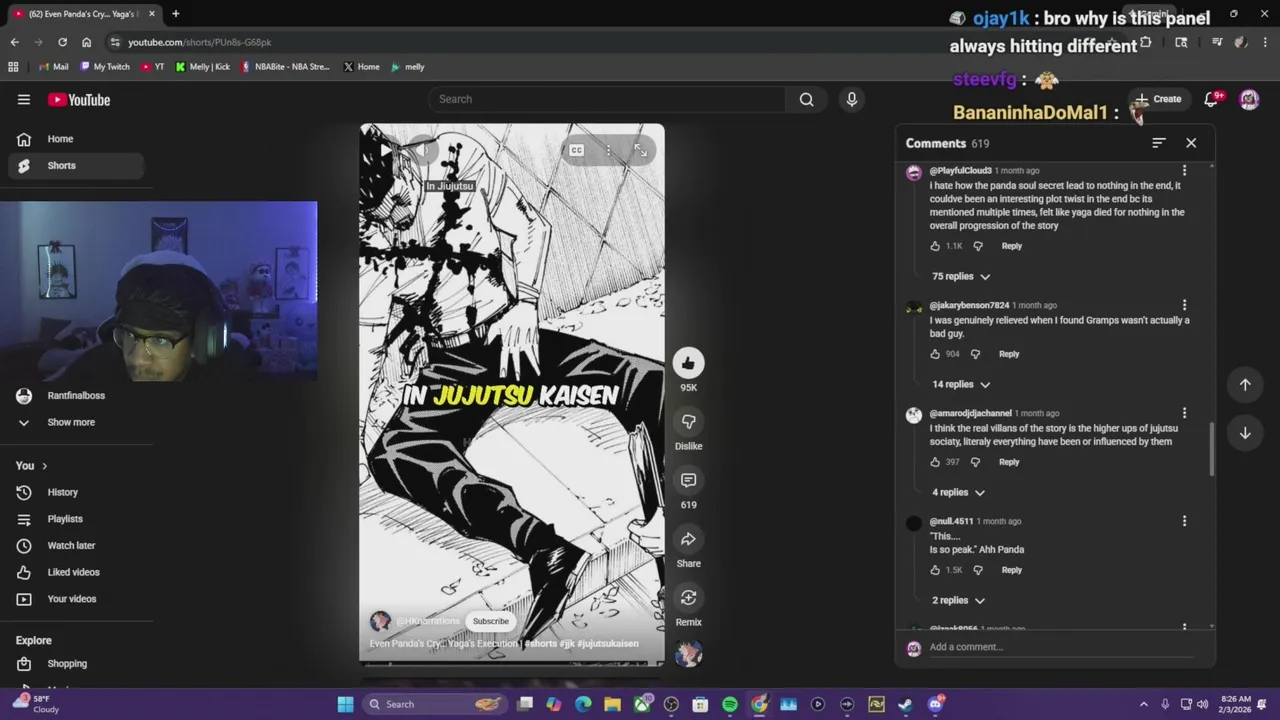The image size is (1280, 720).
Task: Dislike the Short
Action: pyautogui.click(x=688, y=421)
